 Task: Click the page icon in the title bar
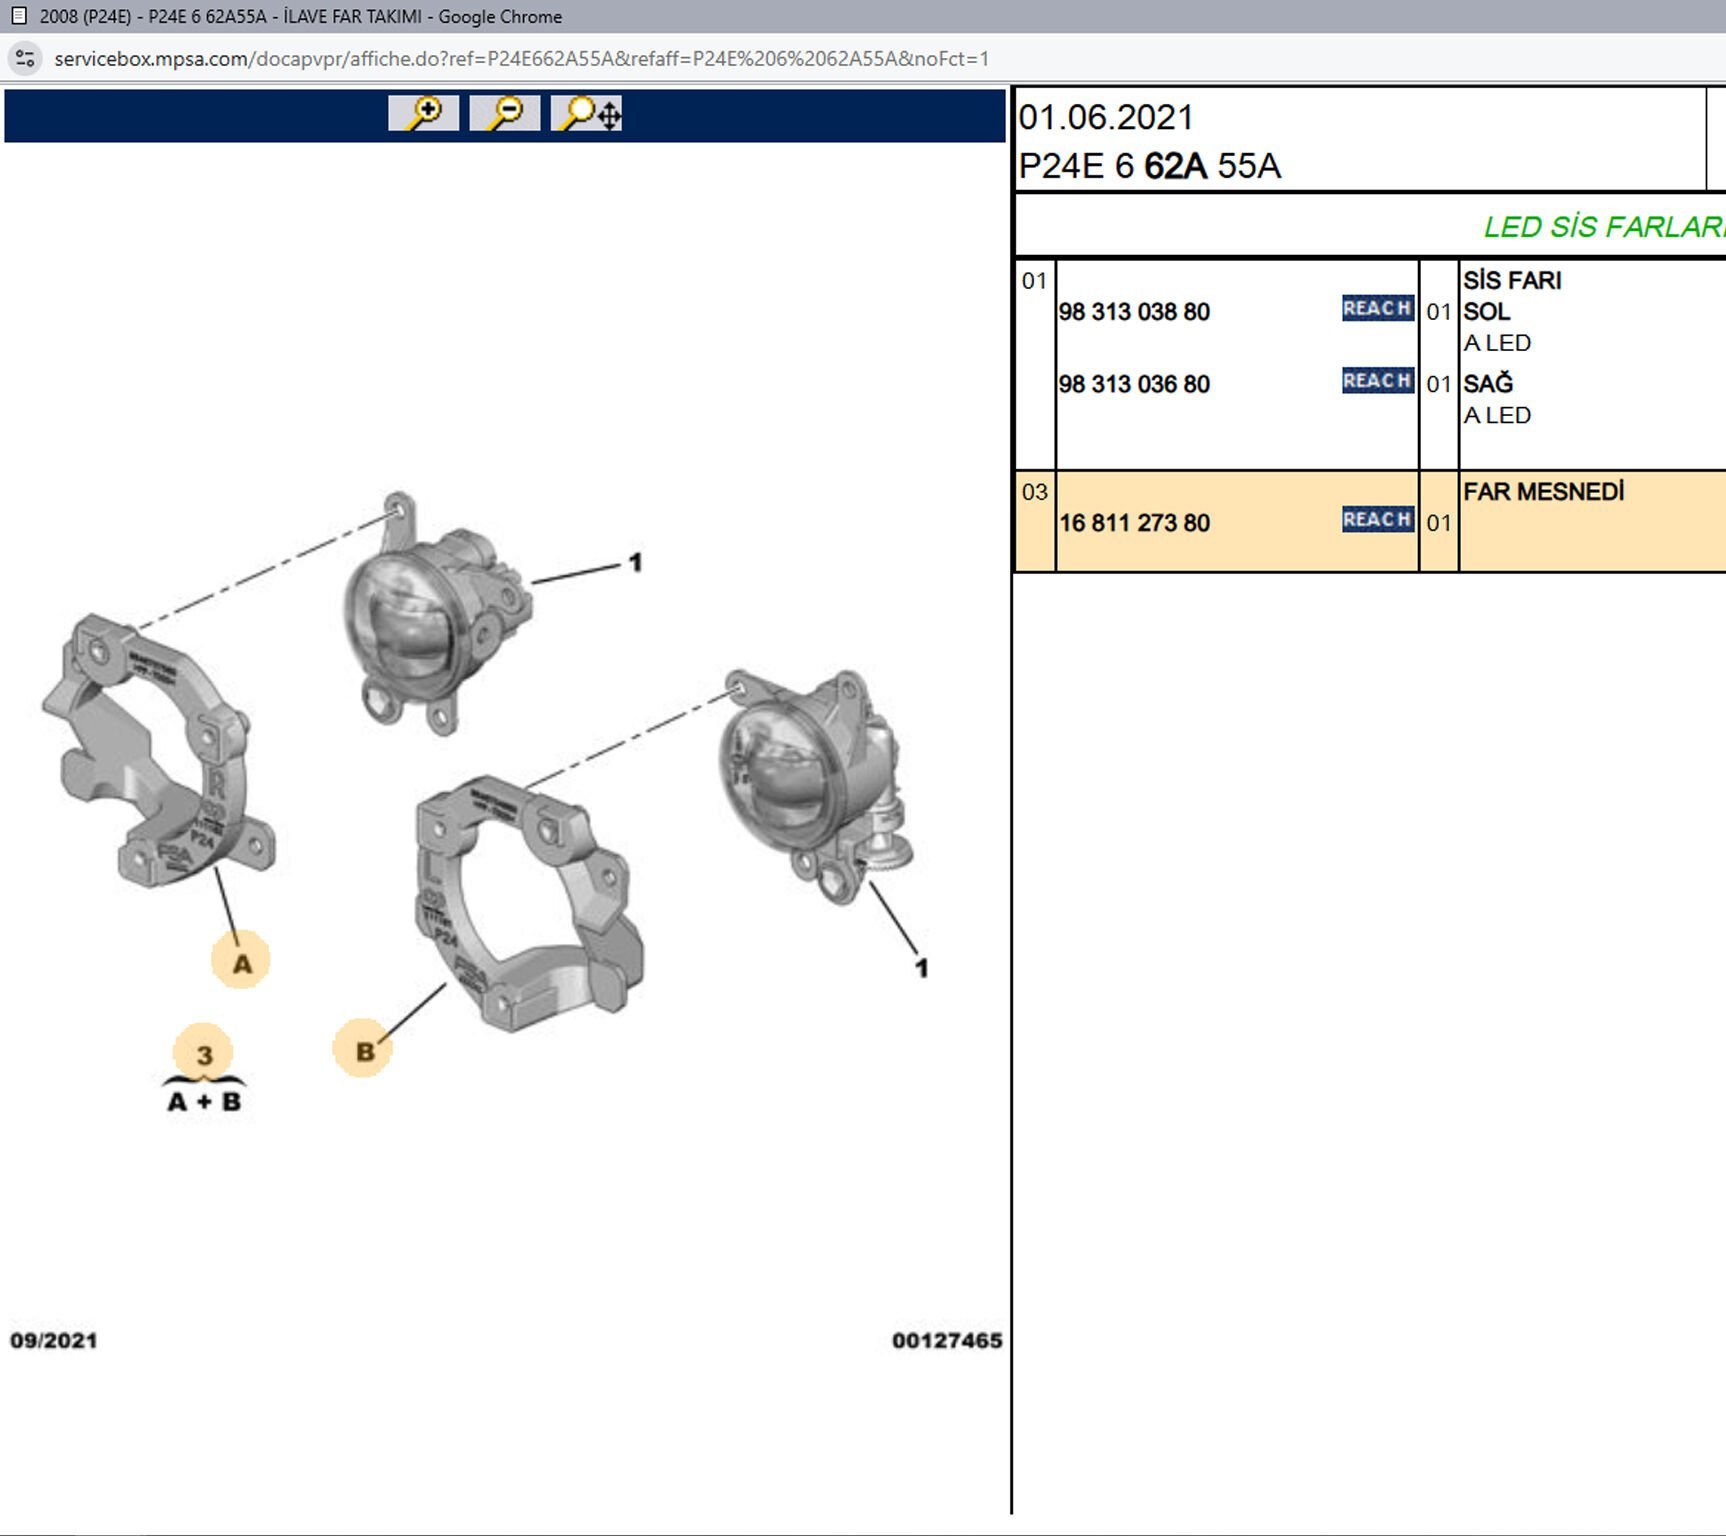pyautogui.click(x=18, y=16)
